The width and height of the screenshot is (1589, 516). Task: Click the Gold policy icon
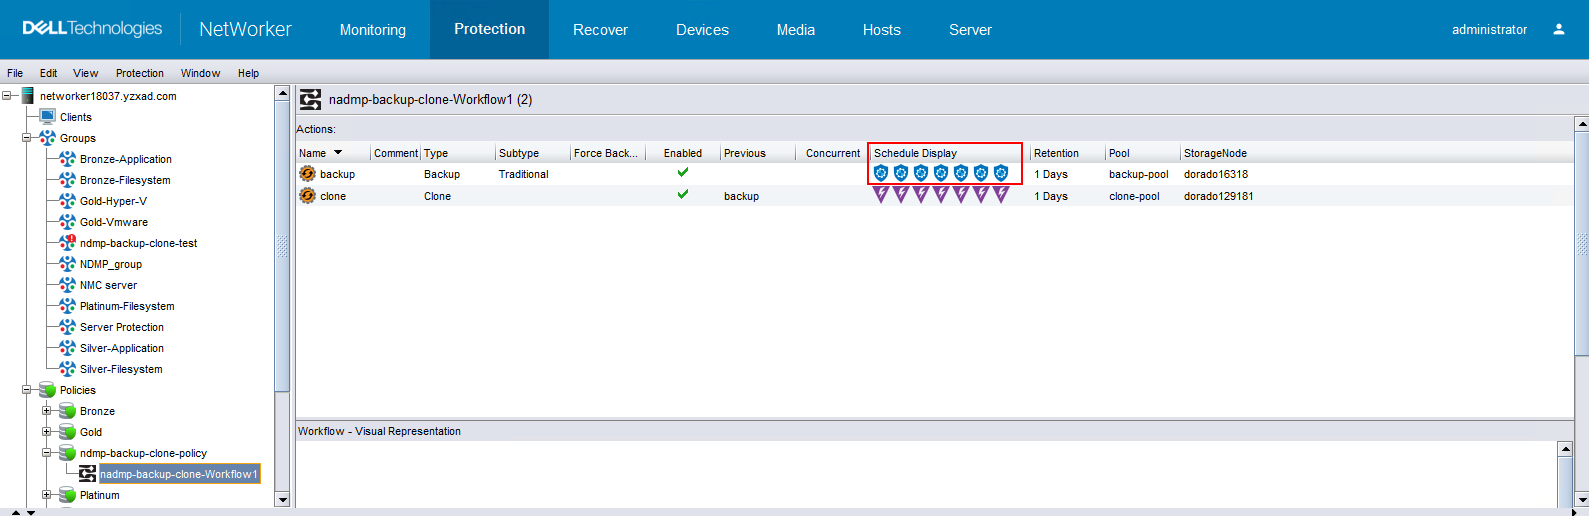(67, 432)
